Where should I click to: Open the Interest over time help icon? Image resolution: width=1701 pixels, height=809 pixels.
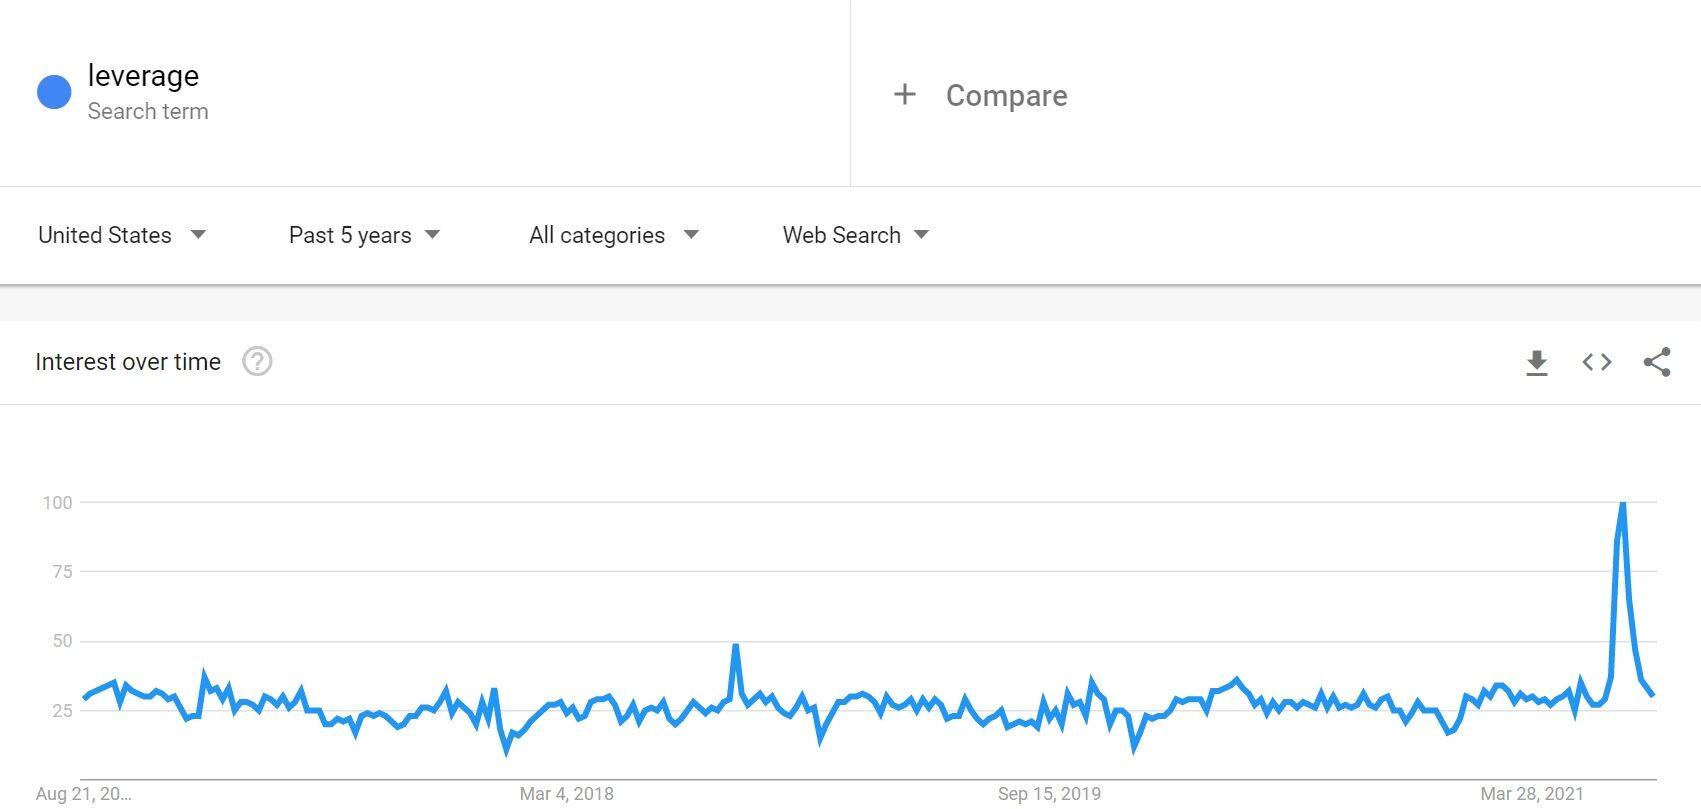coord(257,361)
